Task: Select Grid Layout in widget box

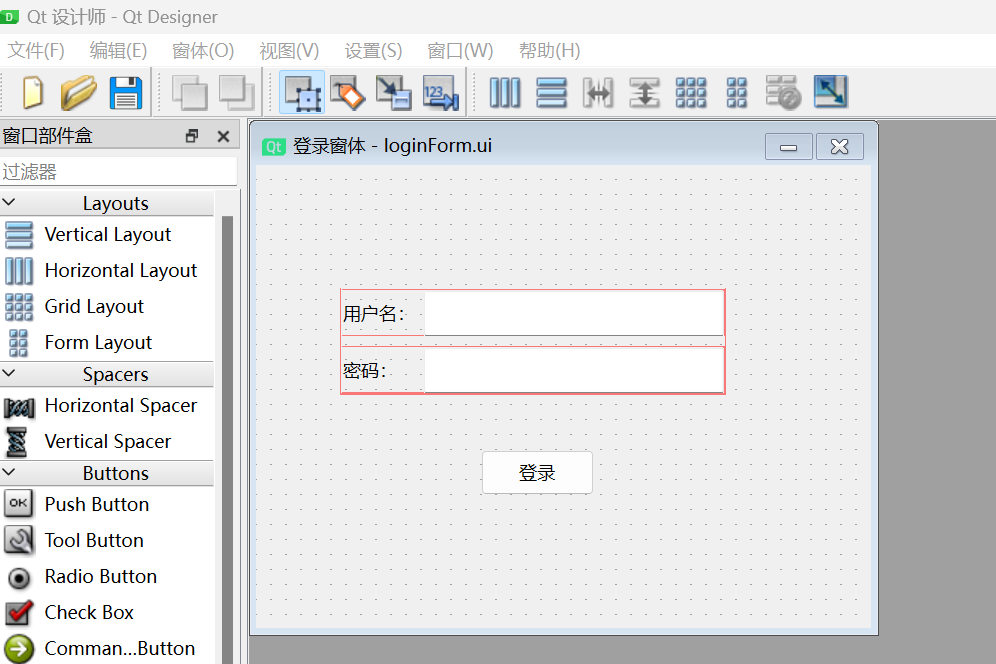Action: pos(107,307)
